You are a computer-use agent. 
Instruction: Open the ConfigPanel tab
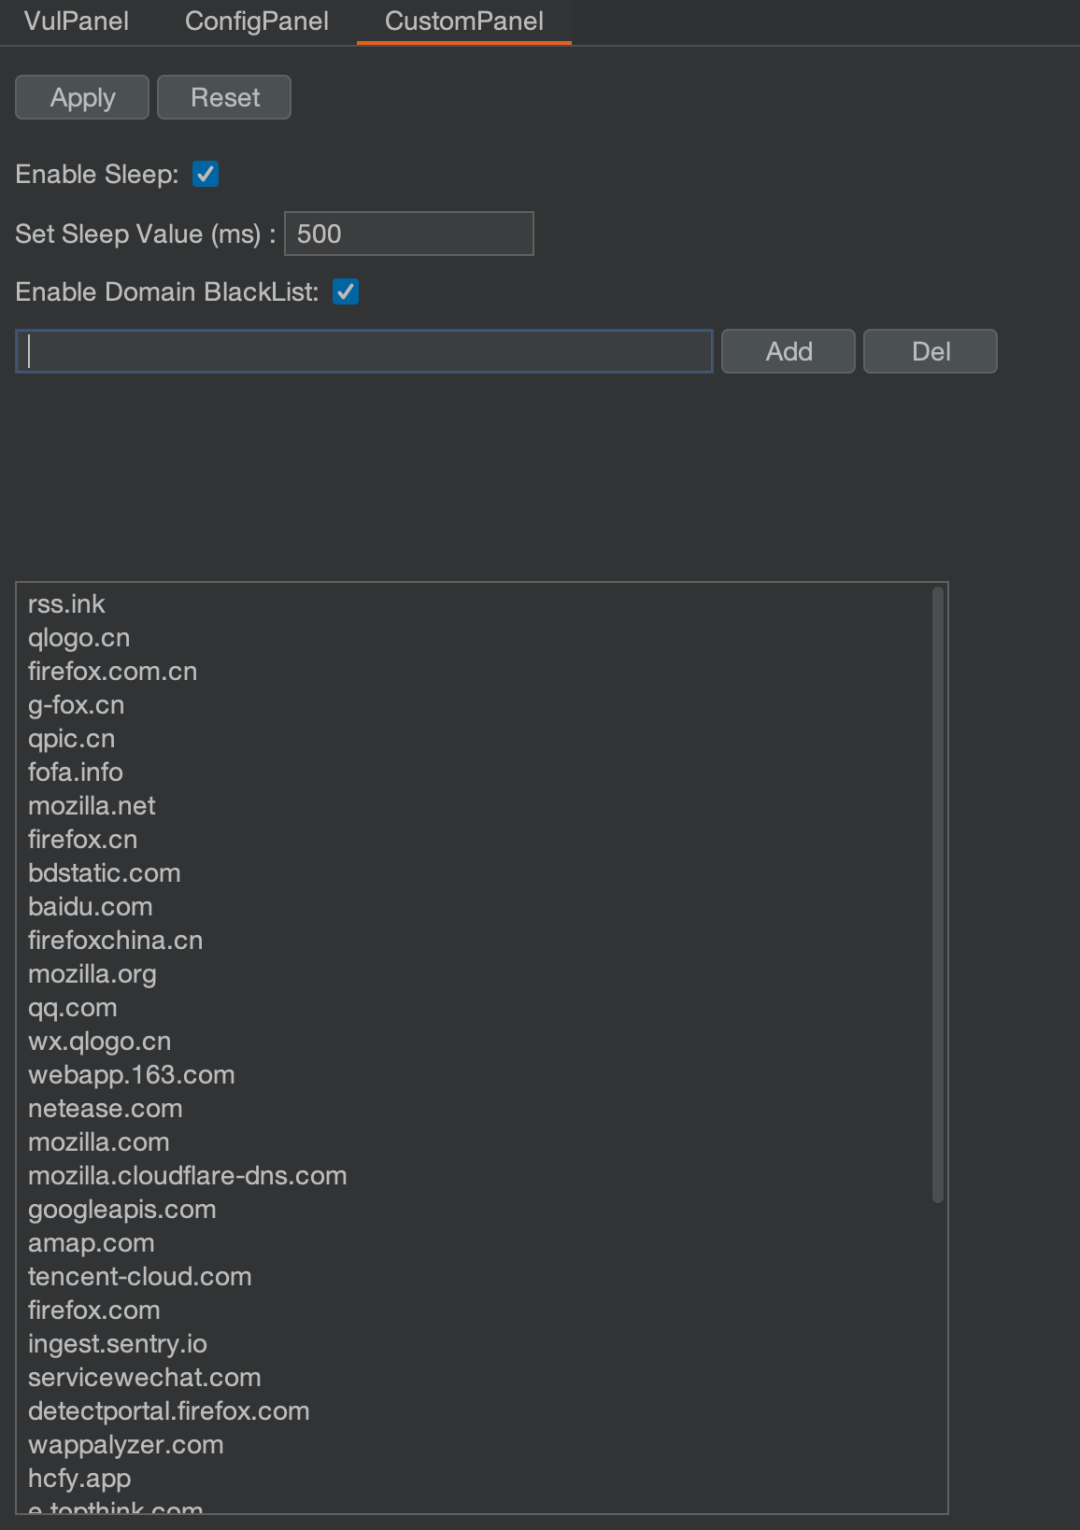[256, 21]
